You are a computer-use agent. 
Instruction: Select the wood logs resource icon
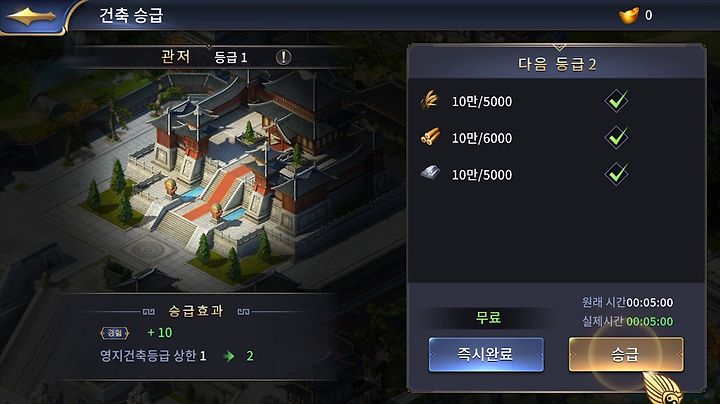pyautogui.click(x=430, y=137)
